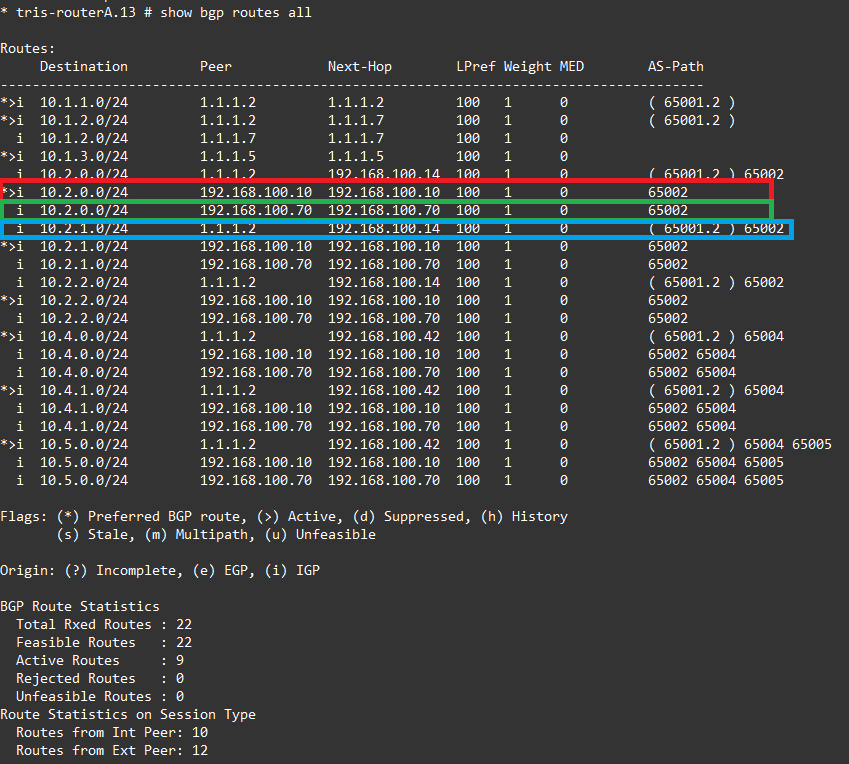849x764 pixels.
Task: Select the blue-outlined 10.2.1.0/24 route row
Action: coord(396,229)
